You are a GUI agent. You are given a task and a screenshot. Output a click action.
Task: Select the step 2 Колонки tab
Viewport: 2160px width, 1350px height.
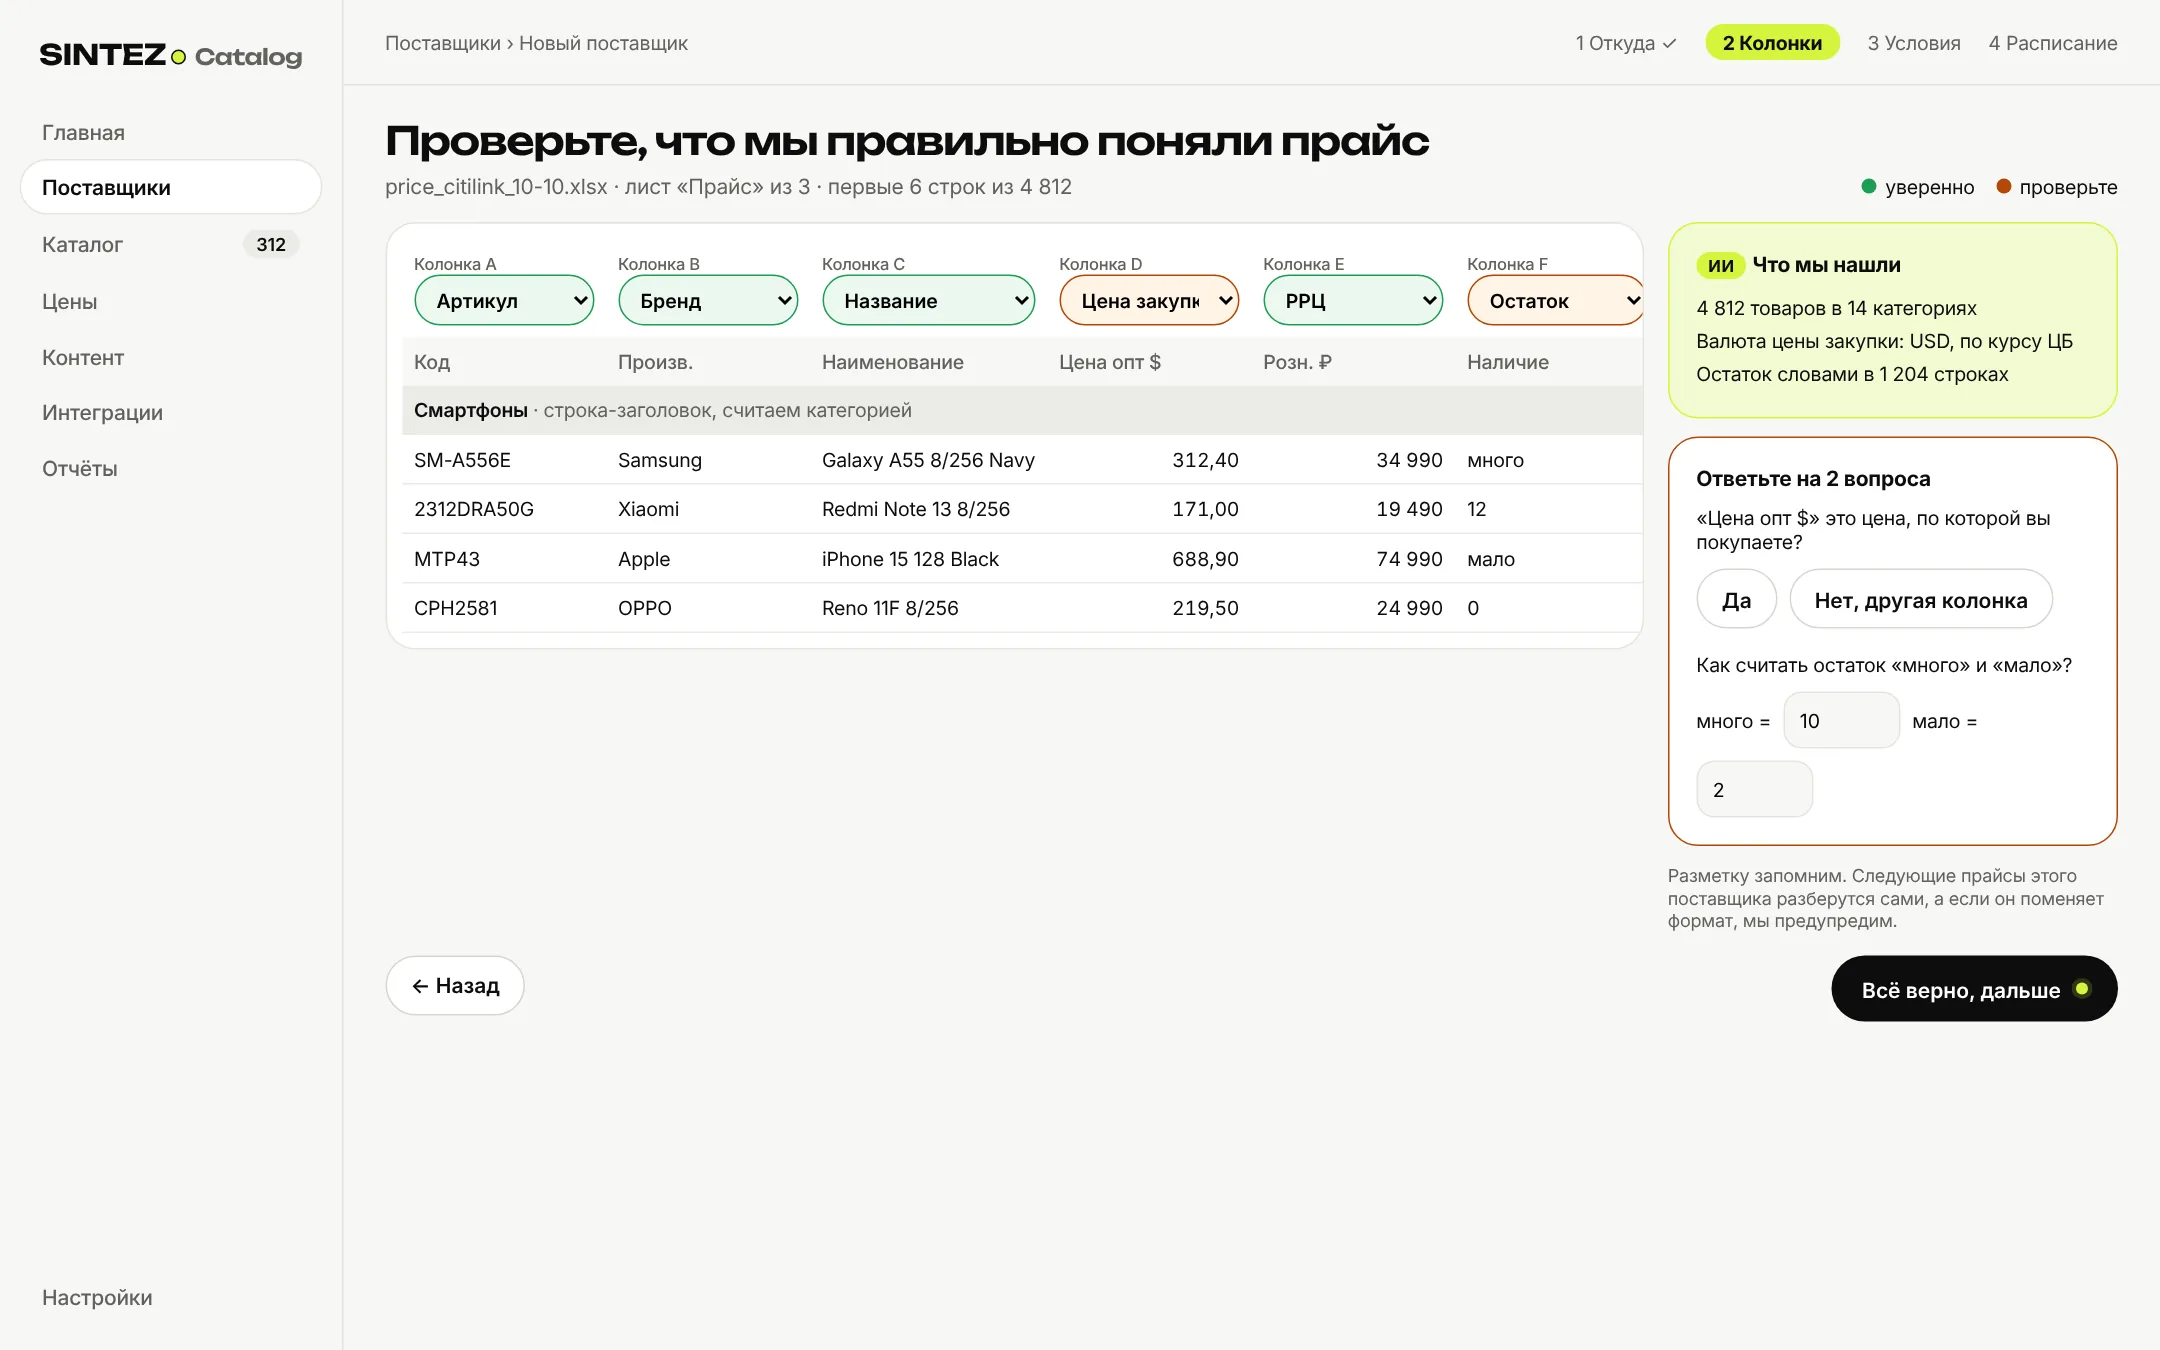click(x=1772, y=43)
